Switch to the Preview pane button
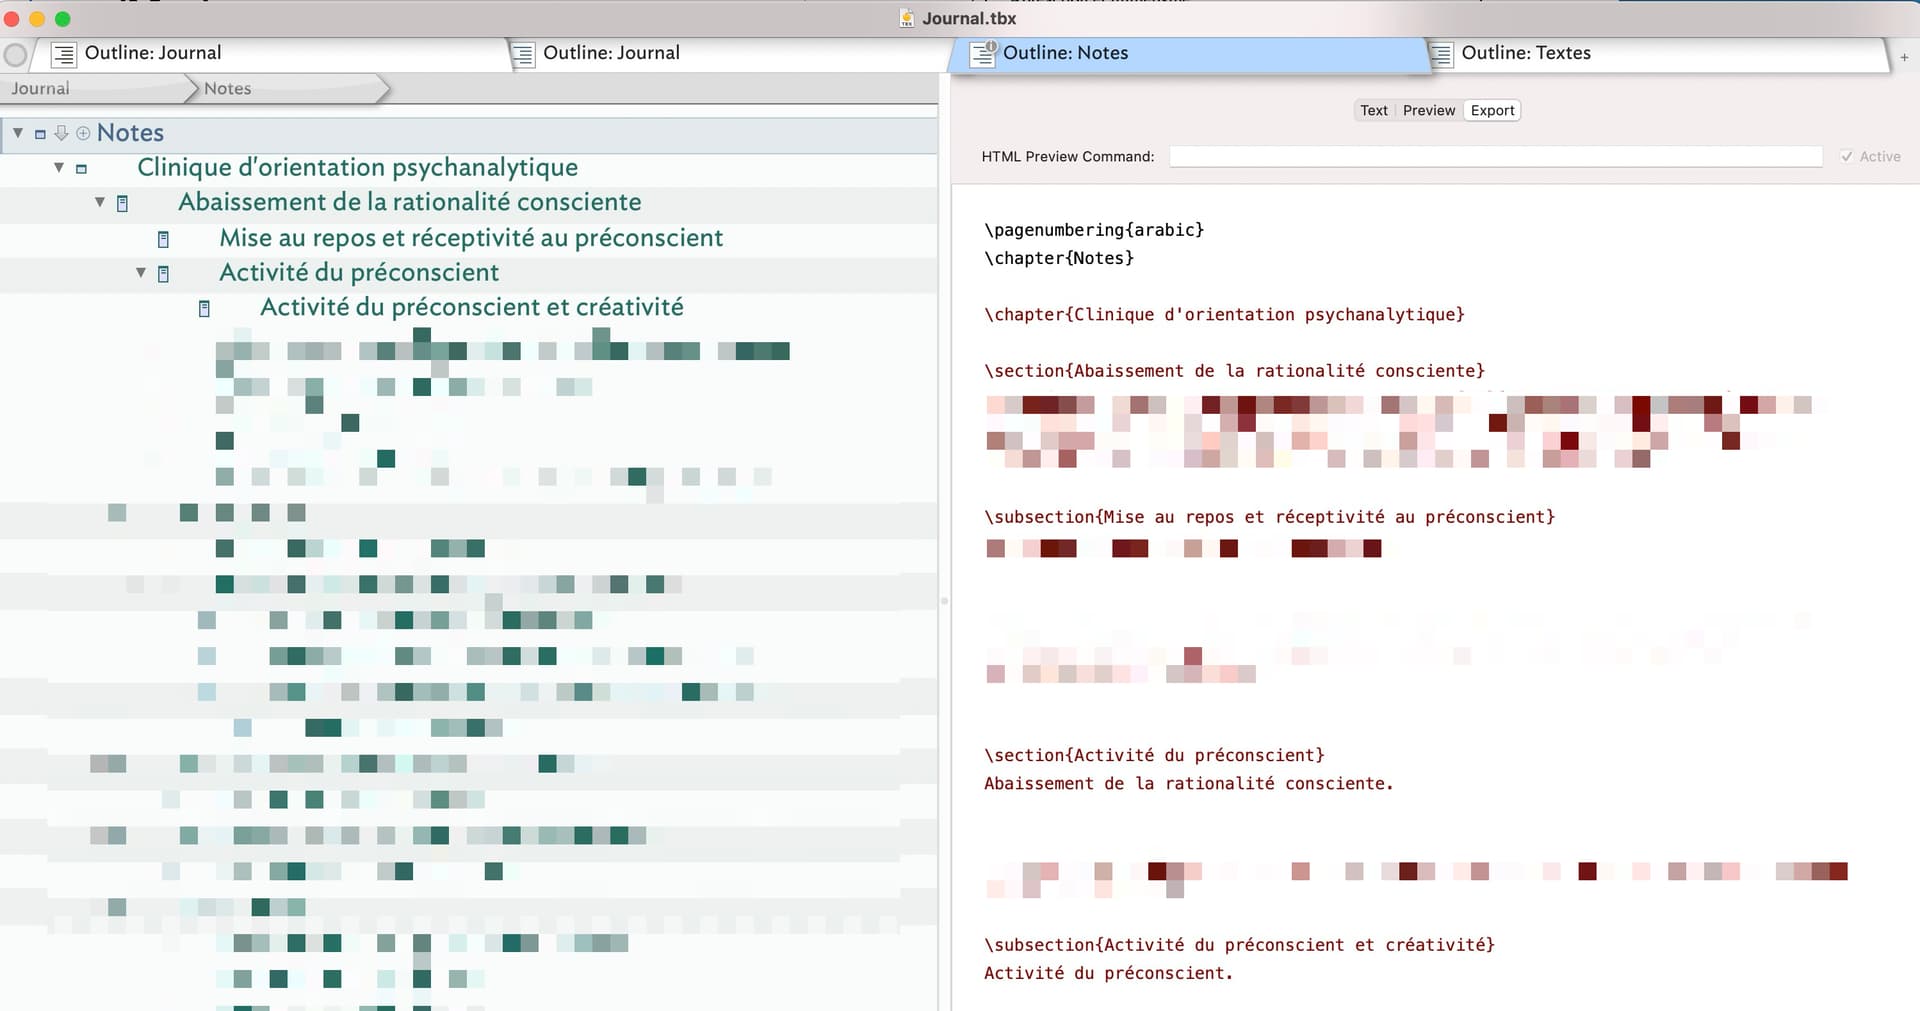The width and height of the screenshot is (1920, 1011). 1428,110
